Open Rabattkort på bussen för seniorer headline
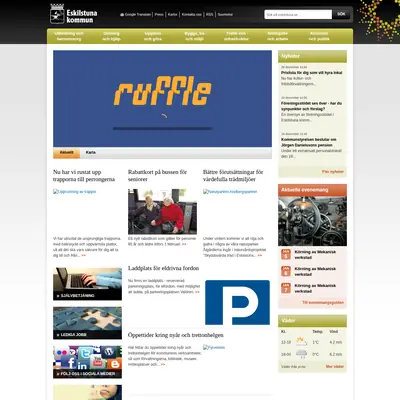Image resolution: width=400 pixels, height=400 pixels. pos(157,176)
